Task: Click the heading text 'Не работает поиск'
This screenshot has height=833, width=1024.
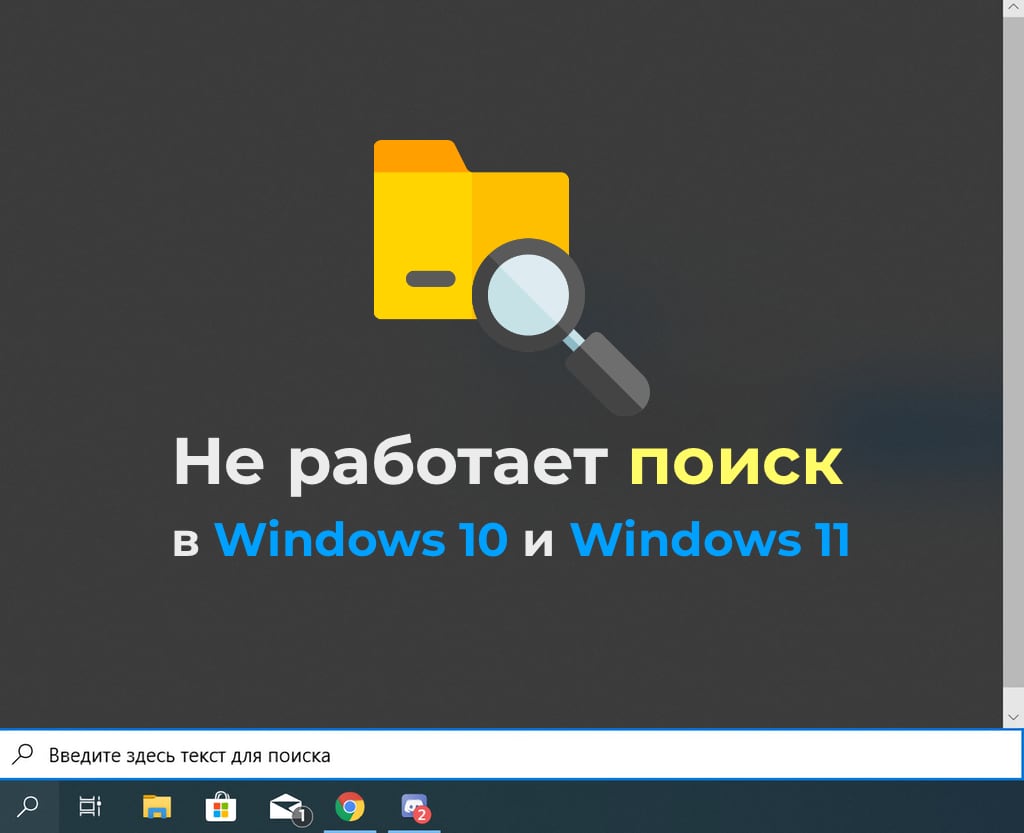Action: tap(508, 463)
